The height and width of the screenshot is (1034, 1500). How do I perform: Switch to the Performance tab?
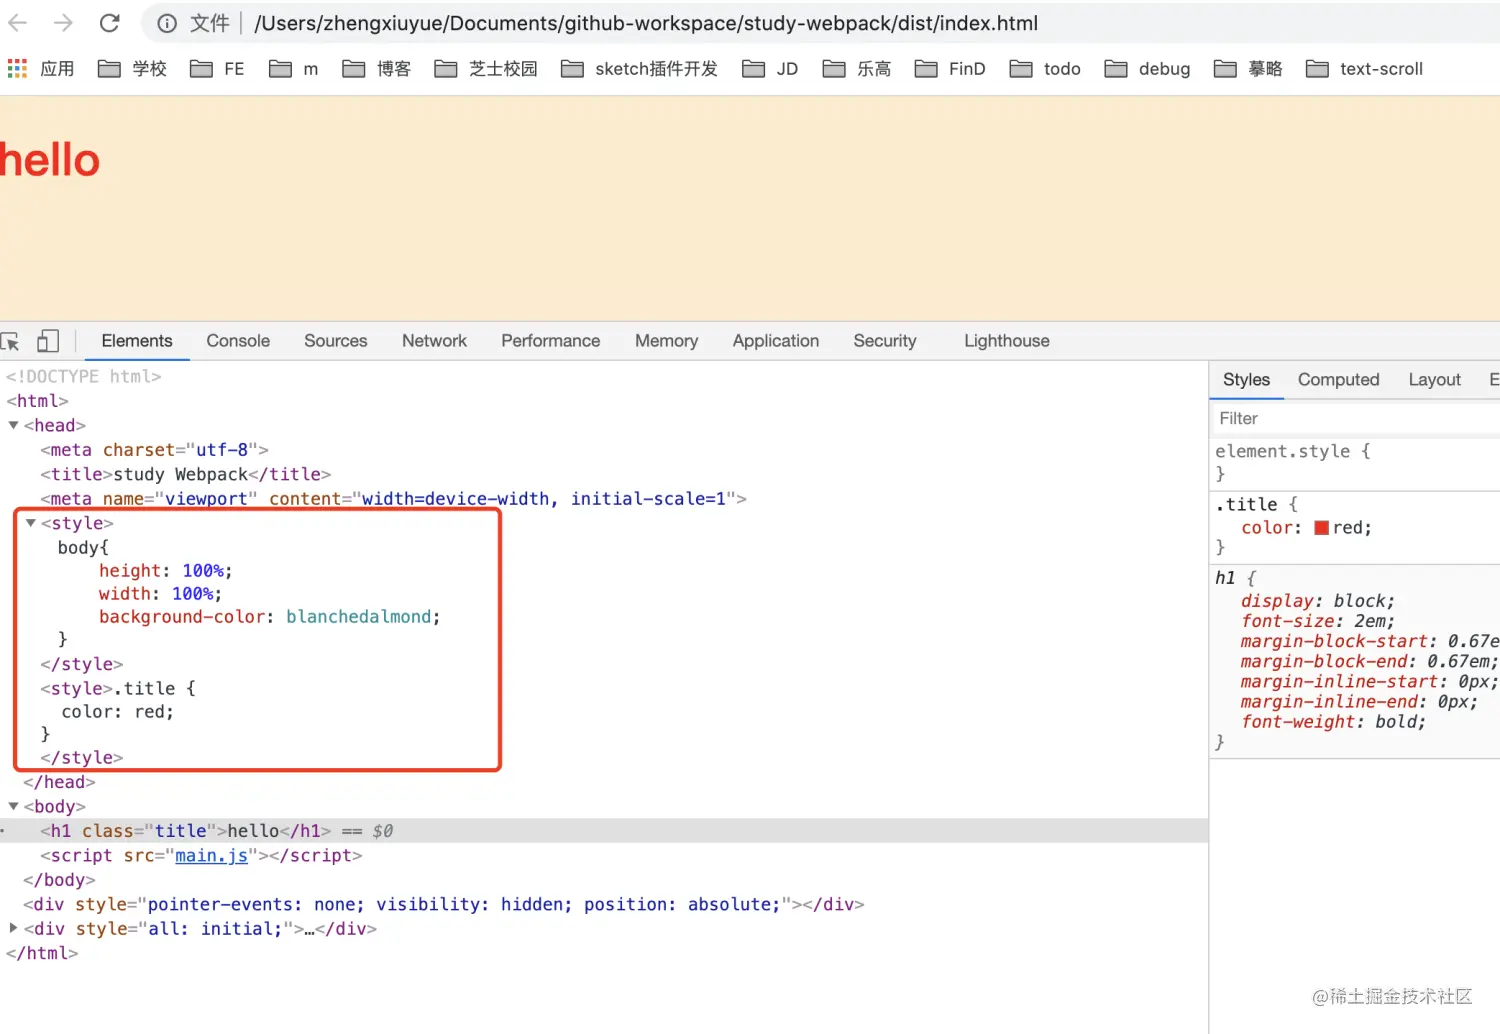tap(551, 341)
